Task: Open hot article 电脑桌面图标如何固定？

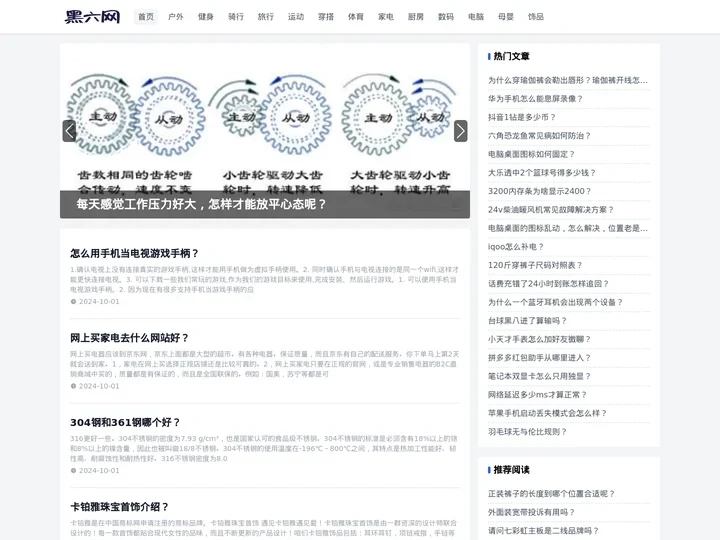Action: (x=531, y=154)
